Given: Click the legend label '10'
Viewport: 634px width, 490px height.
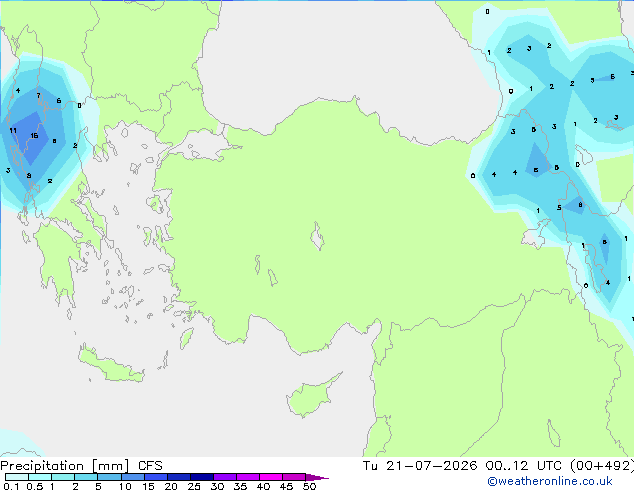Looking at the screenshot, I should coord(125,486).
